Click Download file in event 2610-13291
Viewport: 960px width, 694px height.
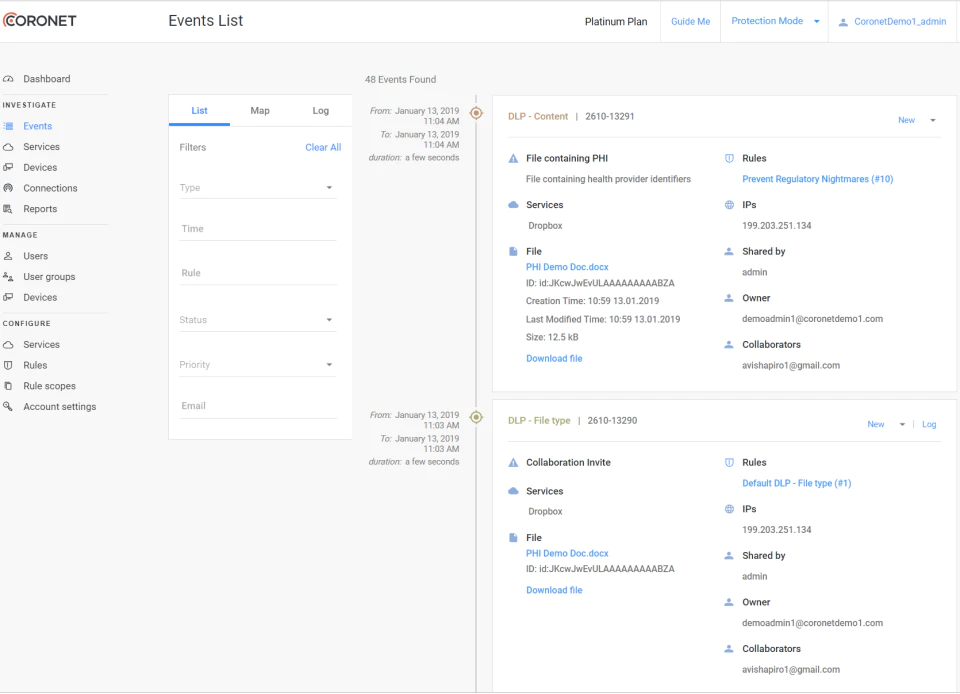coord(554,359)
